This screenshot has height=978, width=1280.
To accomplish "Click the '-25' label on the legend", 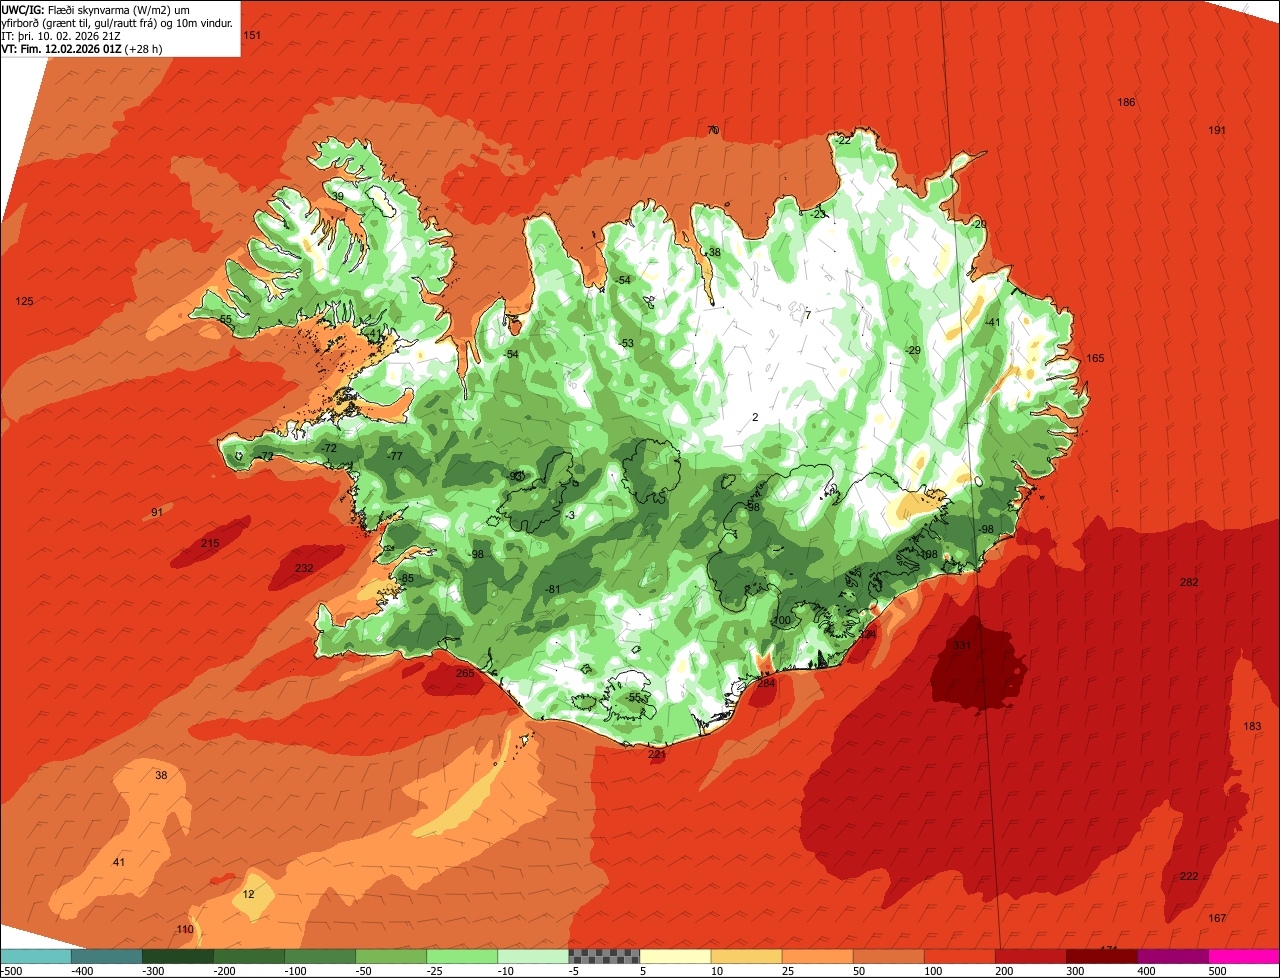I will coord(437,970).
